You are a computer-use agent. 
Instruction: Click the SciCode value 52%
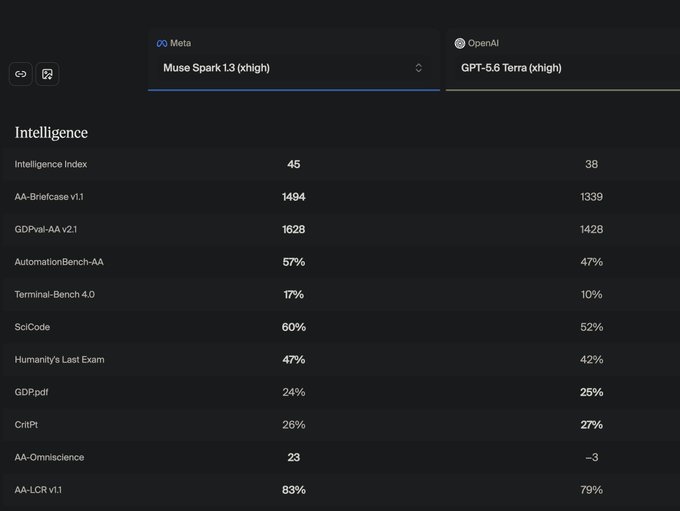pyautogui.click(x=592, y=327)
